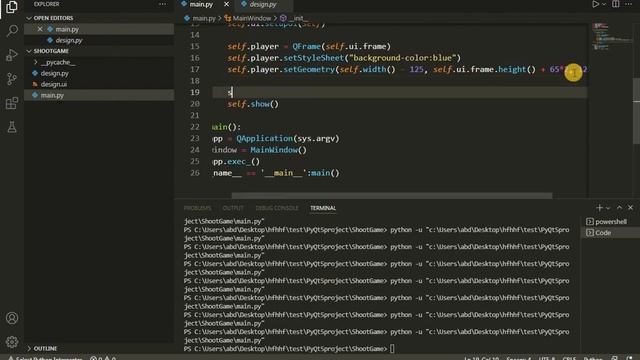Open the Manage gear menu
The width and height of the screenshot is (640, 360).
click(x=12, y=342)
